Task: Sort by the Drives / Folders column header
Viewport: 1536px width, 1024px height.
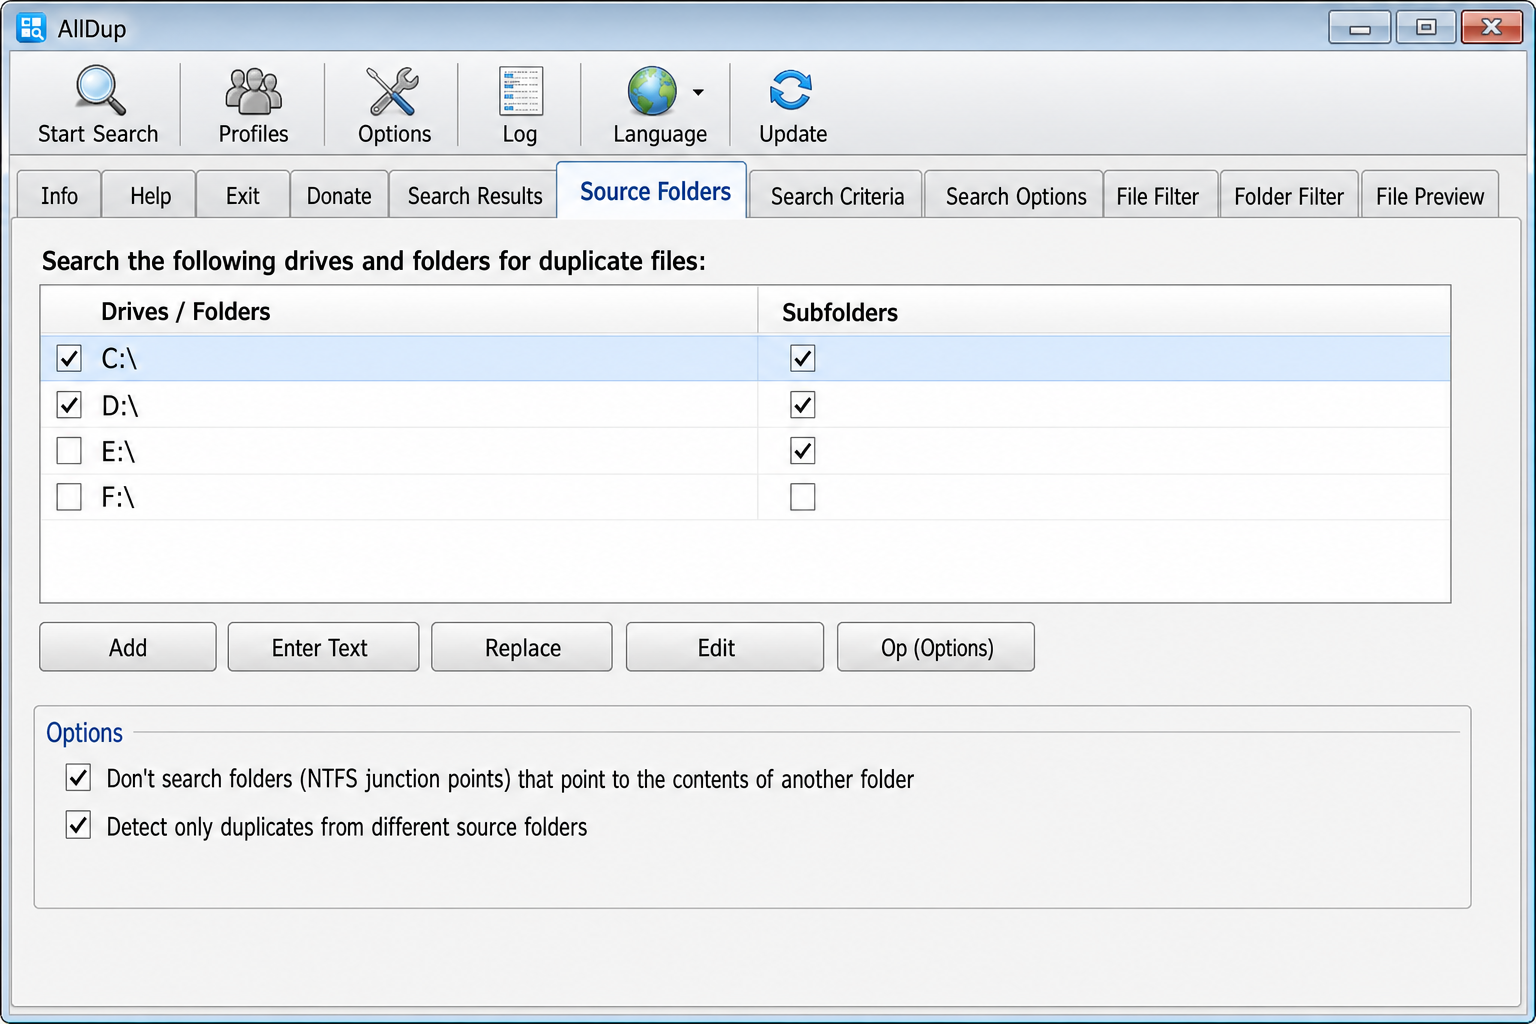Action: pos(400,311)
